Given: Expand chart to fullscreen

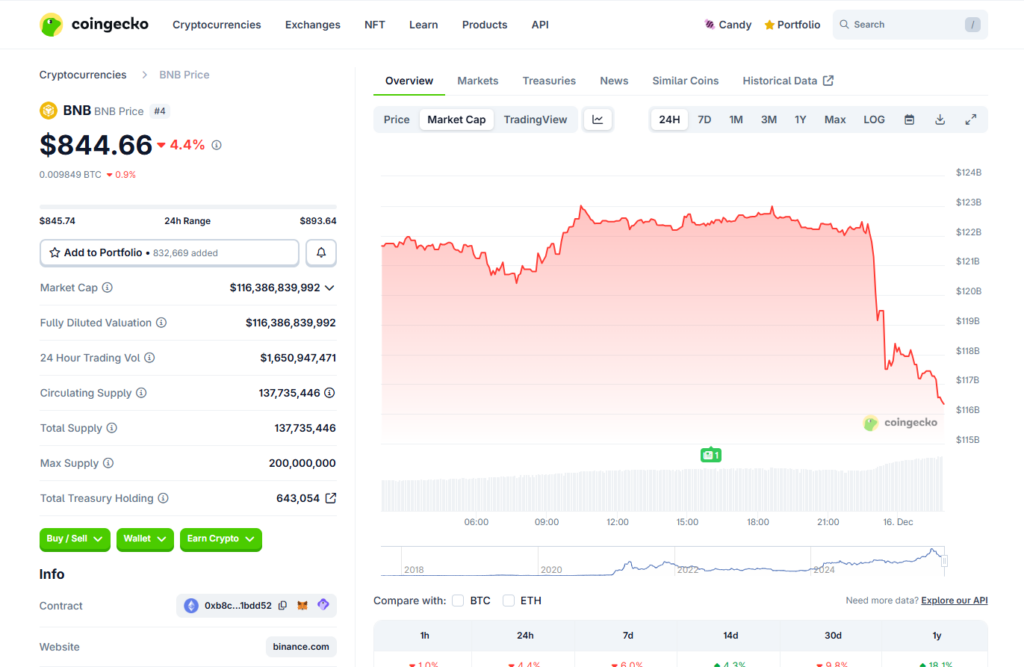Looking at the screenshot, I should click(970, 120).
